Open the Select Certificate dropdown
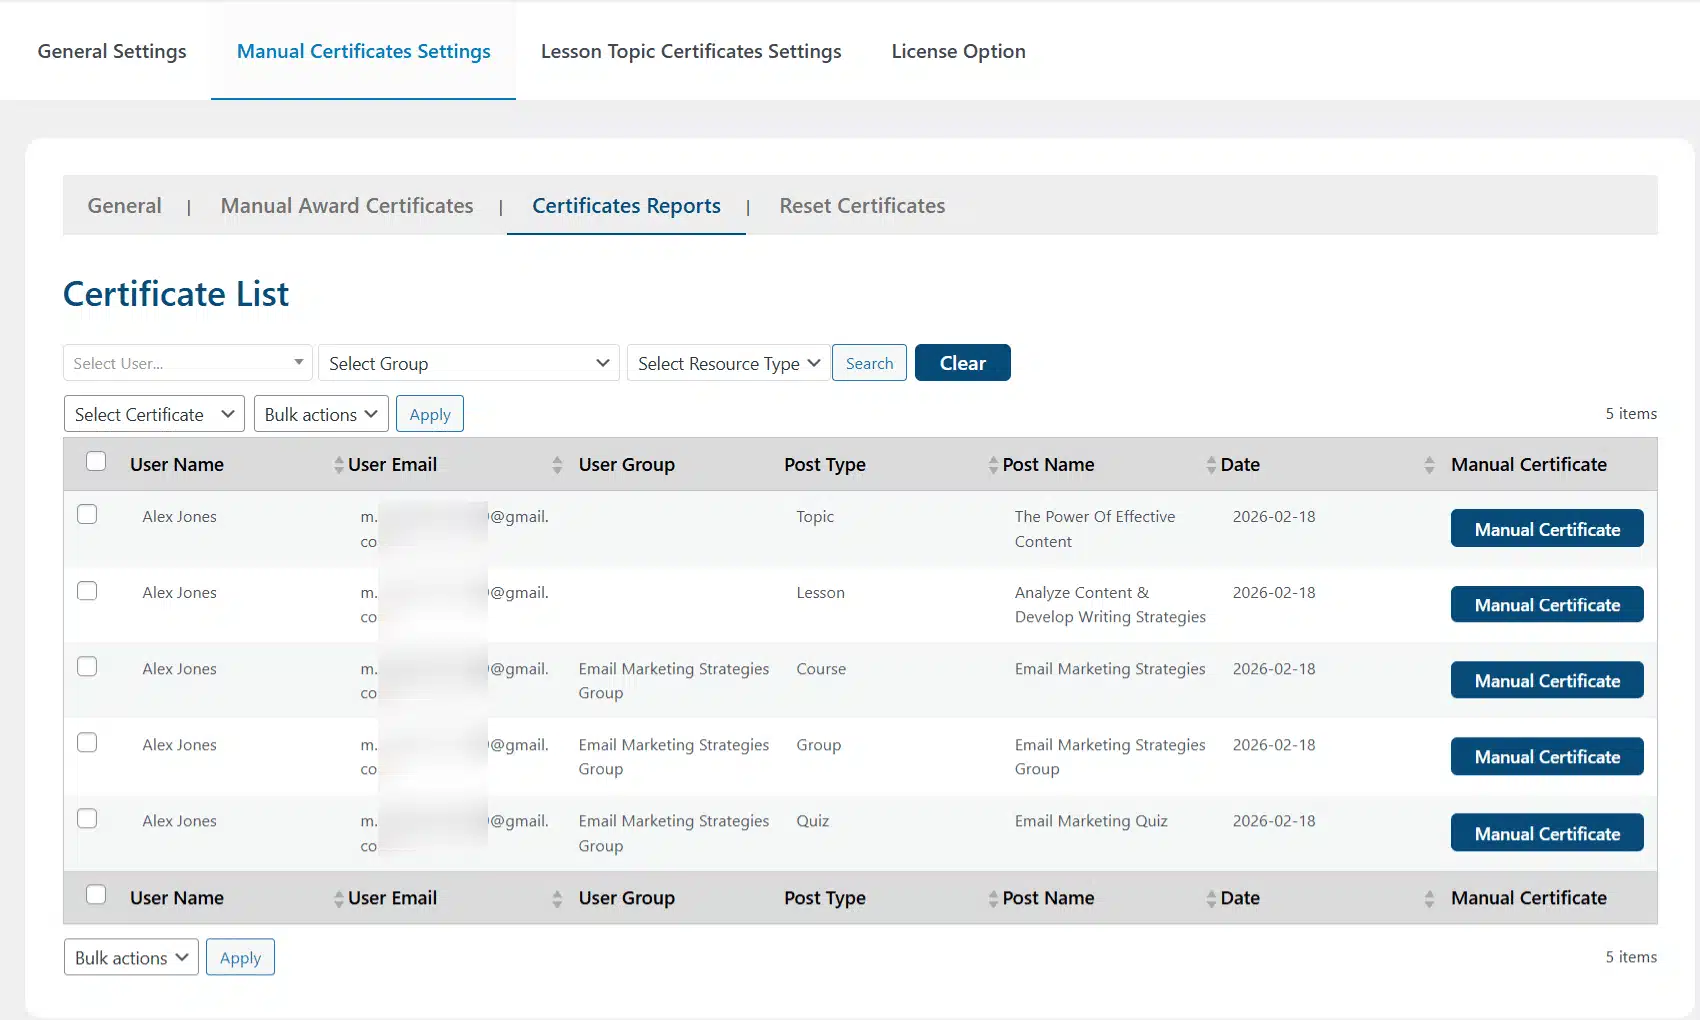Image resolution: width=1700 pixels, height=1020 pixels. coord(154,414)
